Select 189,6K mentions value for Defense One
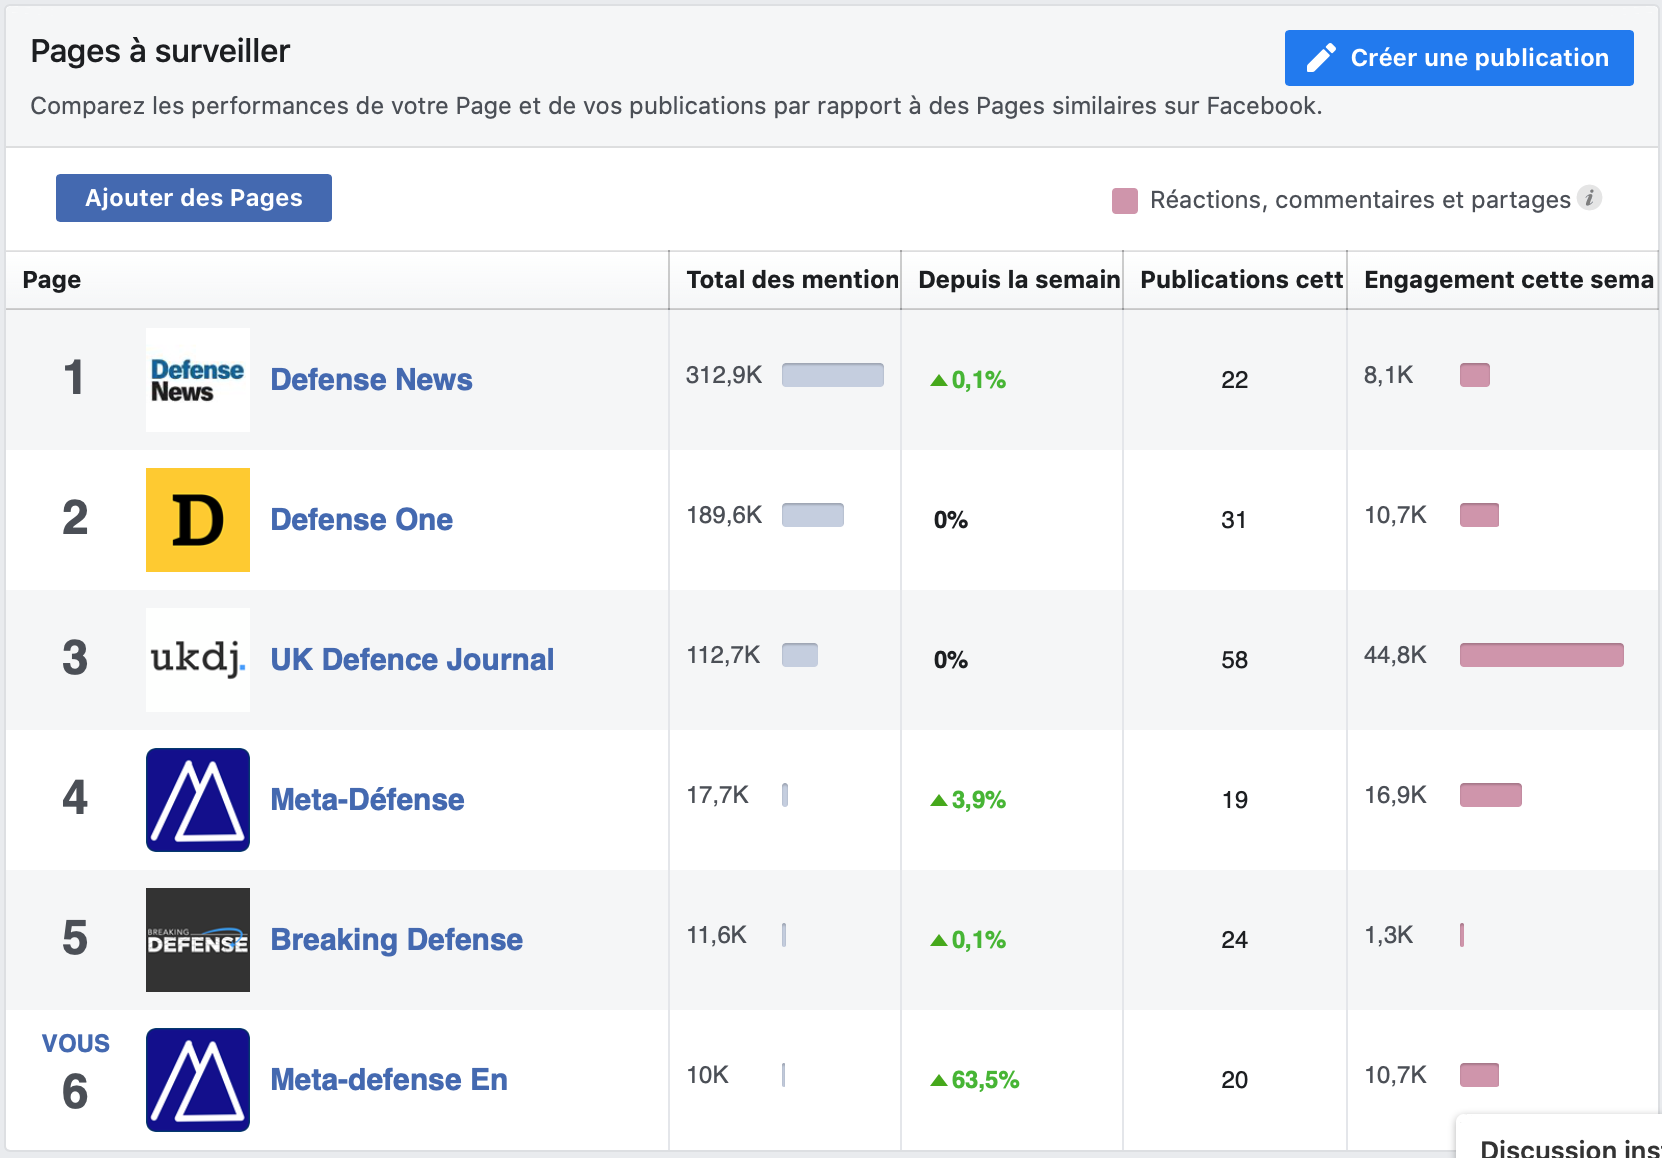The width and height of the screenshot is (1662, 1158). [x=724, y=515]
